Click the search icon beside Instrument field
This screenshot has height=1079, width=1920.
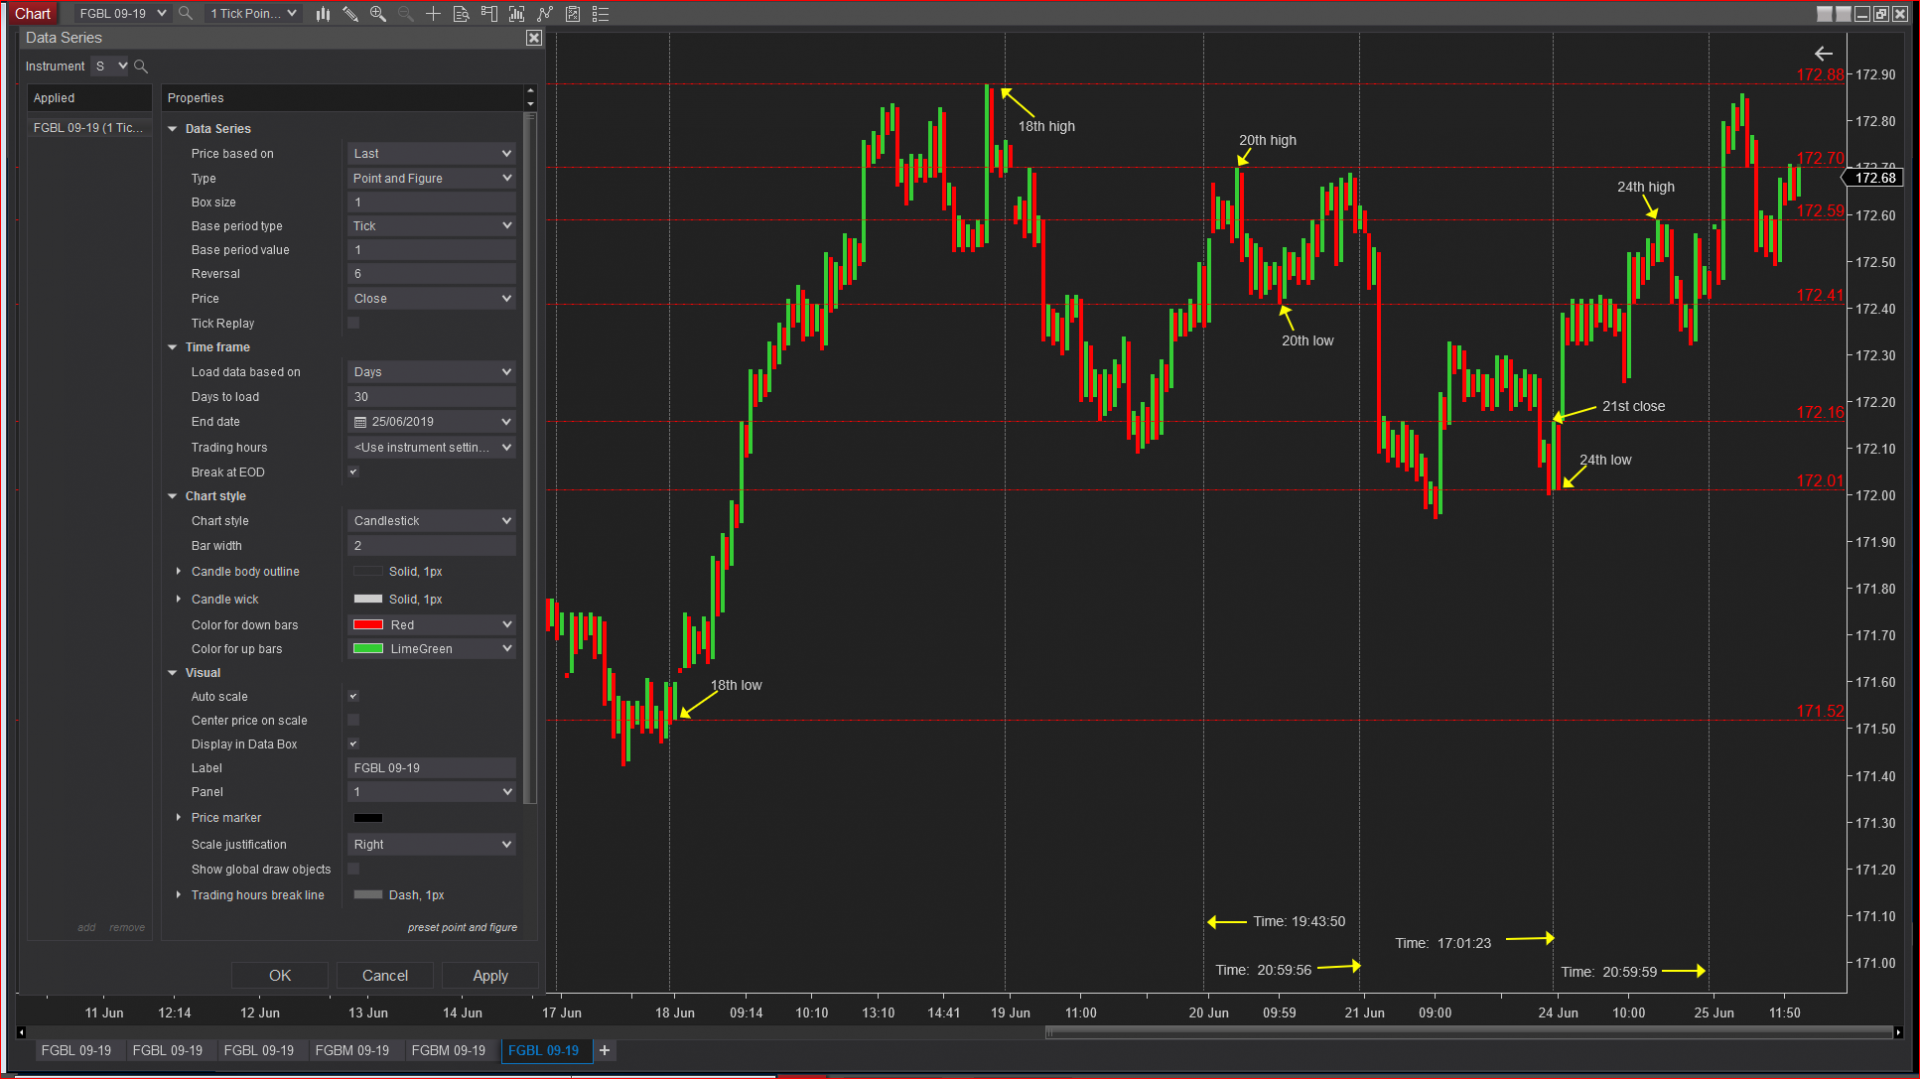(141, 66)
